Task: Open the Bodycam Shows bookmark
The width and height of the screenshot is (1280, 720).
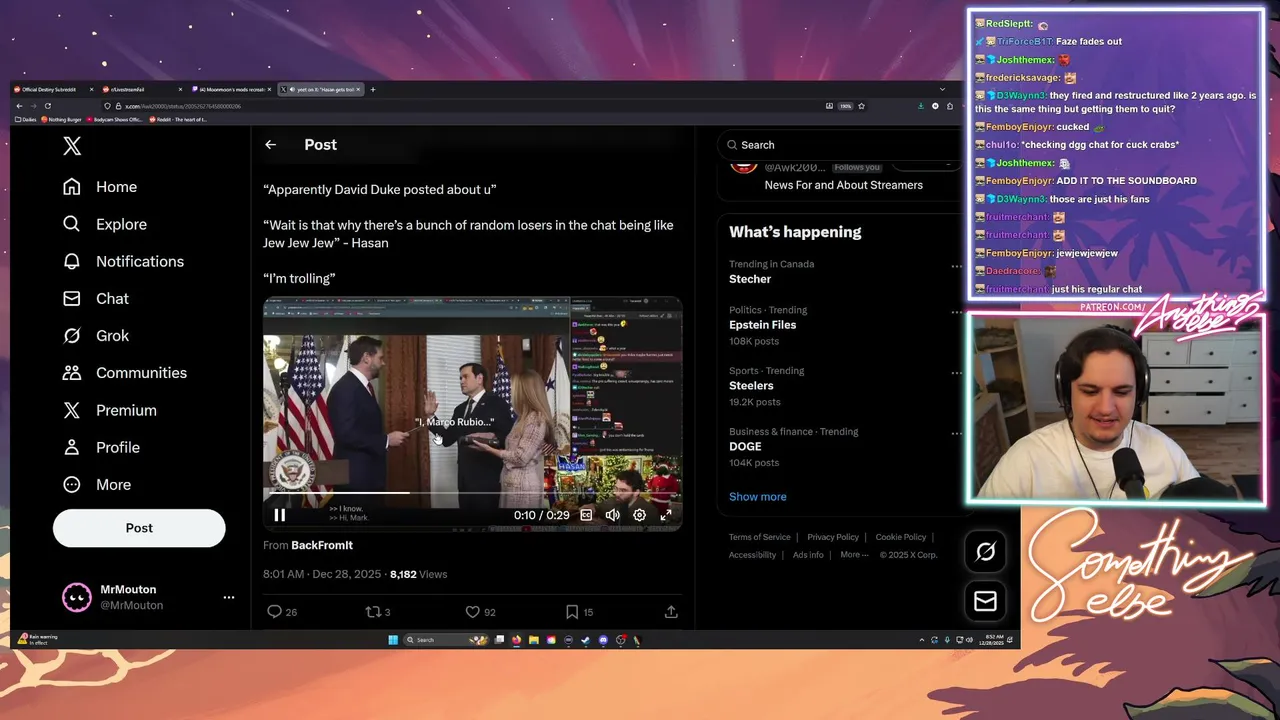Action: click(115, 119)
